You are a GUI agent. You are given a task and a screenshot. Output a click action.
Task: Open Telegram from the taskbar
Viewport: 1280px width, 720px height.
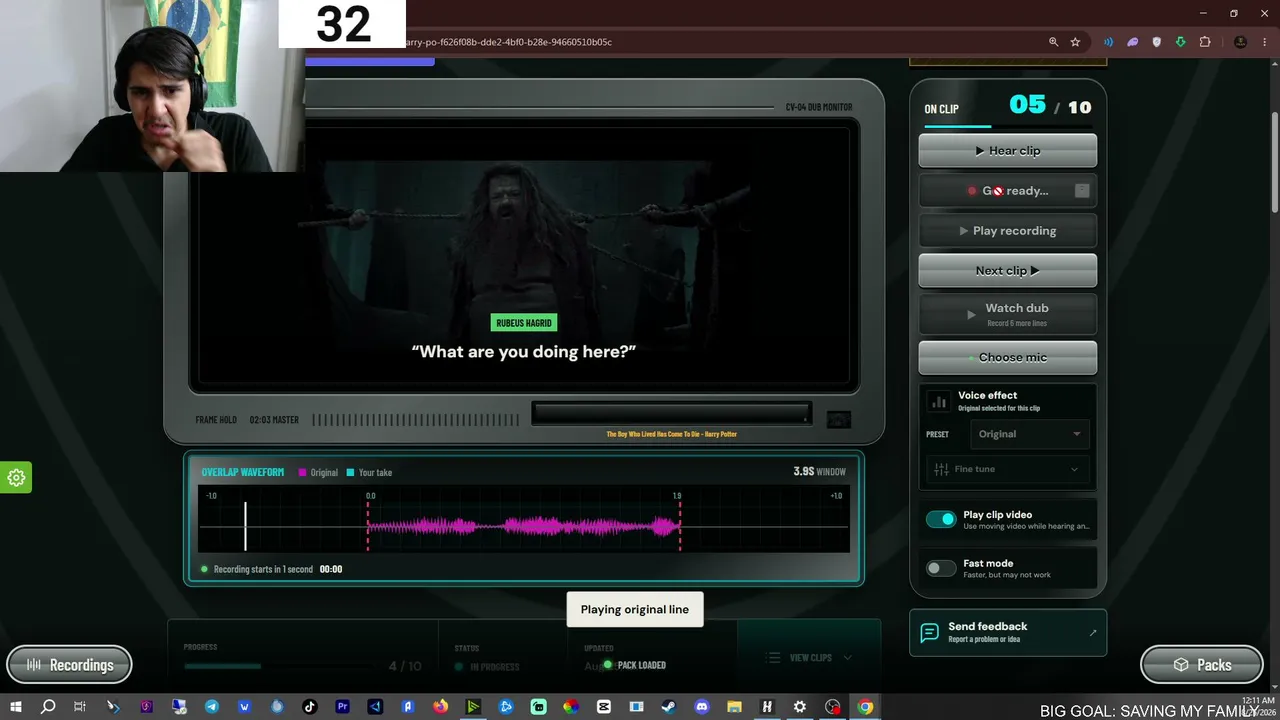[212, 707]
